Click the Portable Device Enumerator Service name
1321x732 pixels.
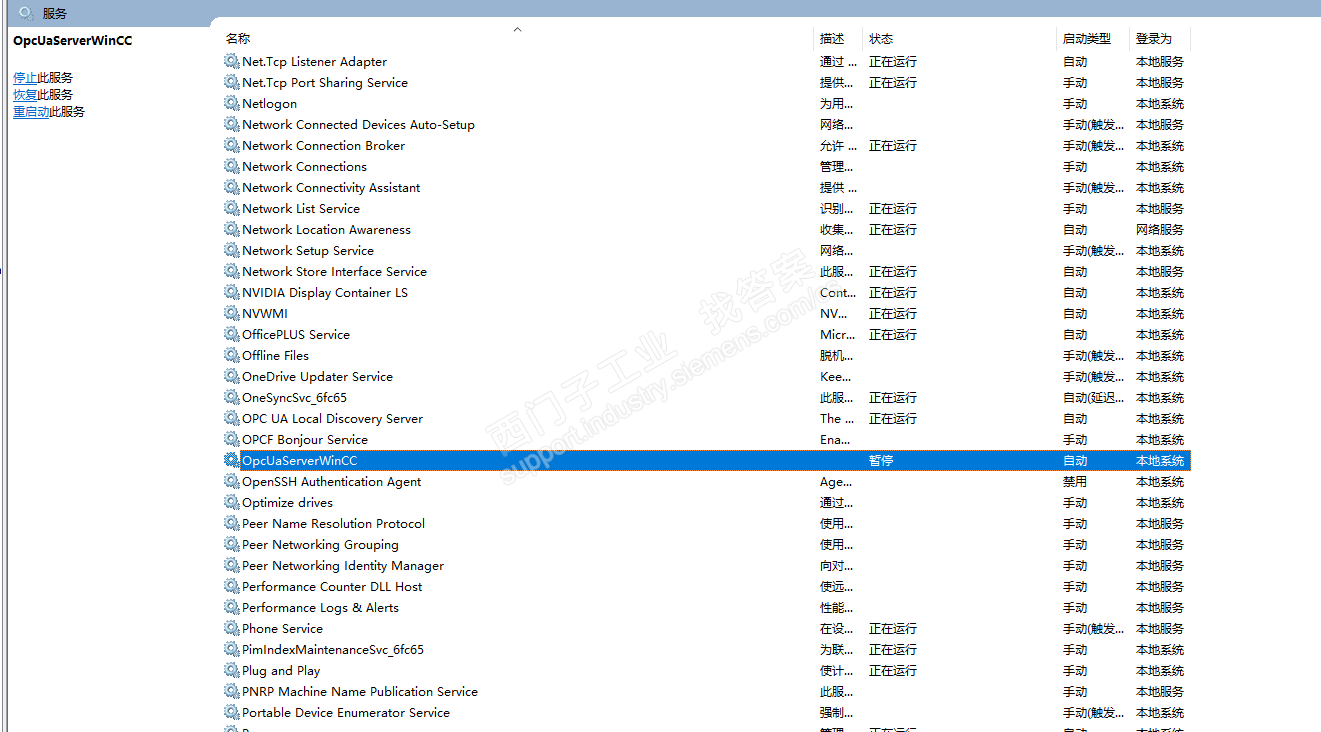pyautogui.click(x=346, y=712)
